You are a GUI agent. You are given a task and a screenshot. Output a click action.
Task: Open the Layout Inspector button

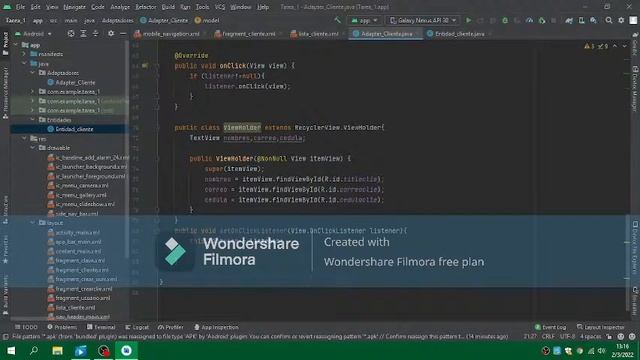click(601, 327)
